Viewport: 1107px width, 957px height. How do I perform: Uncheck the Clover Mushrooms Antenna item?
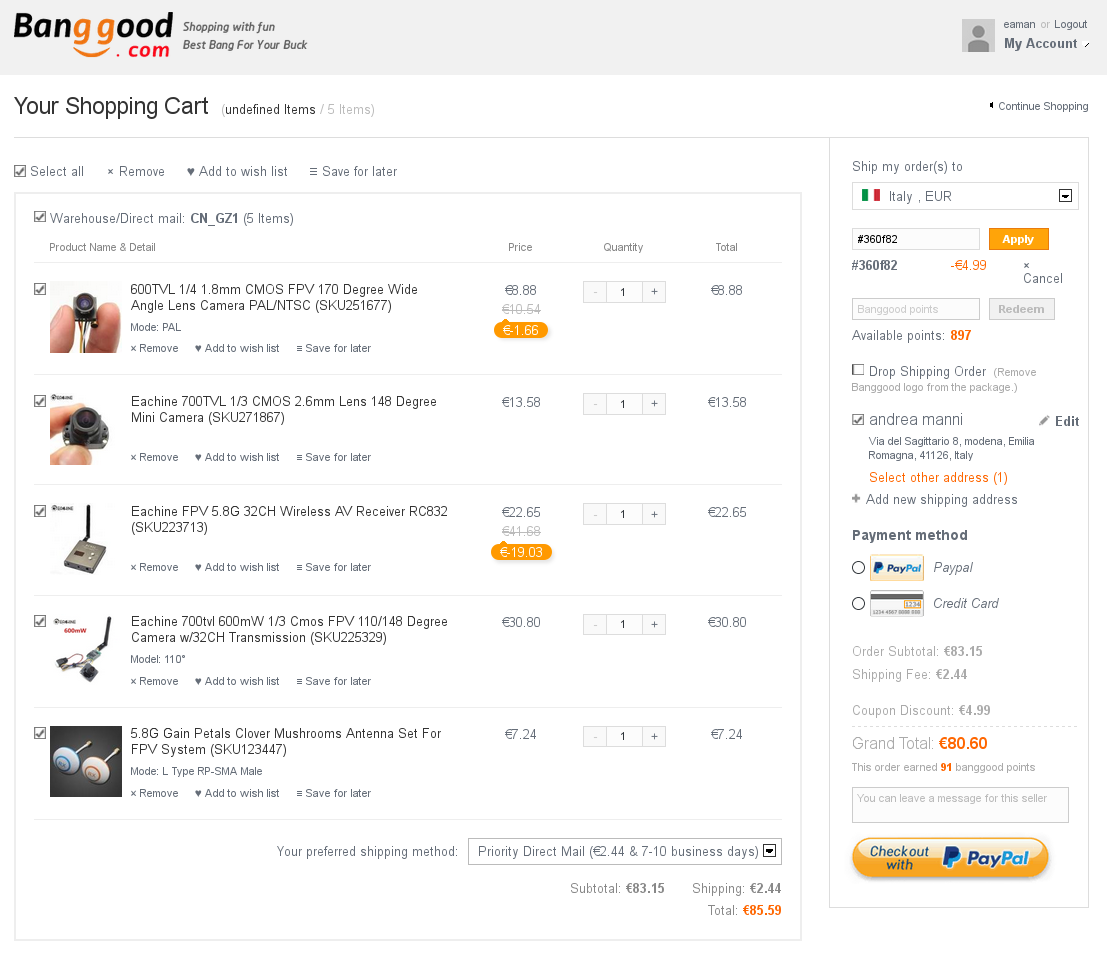[x=40, y=733]
